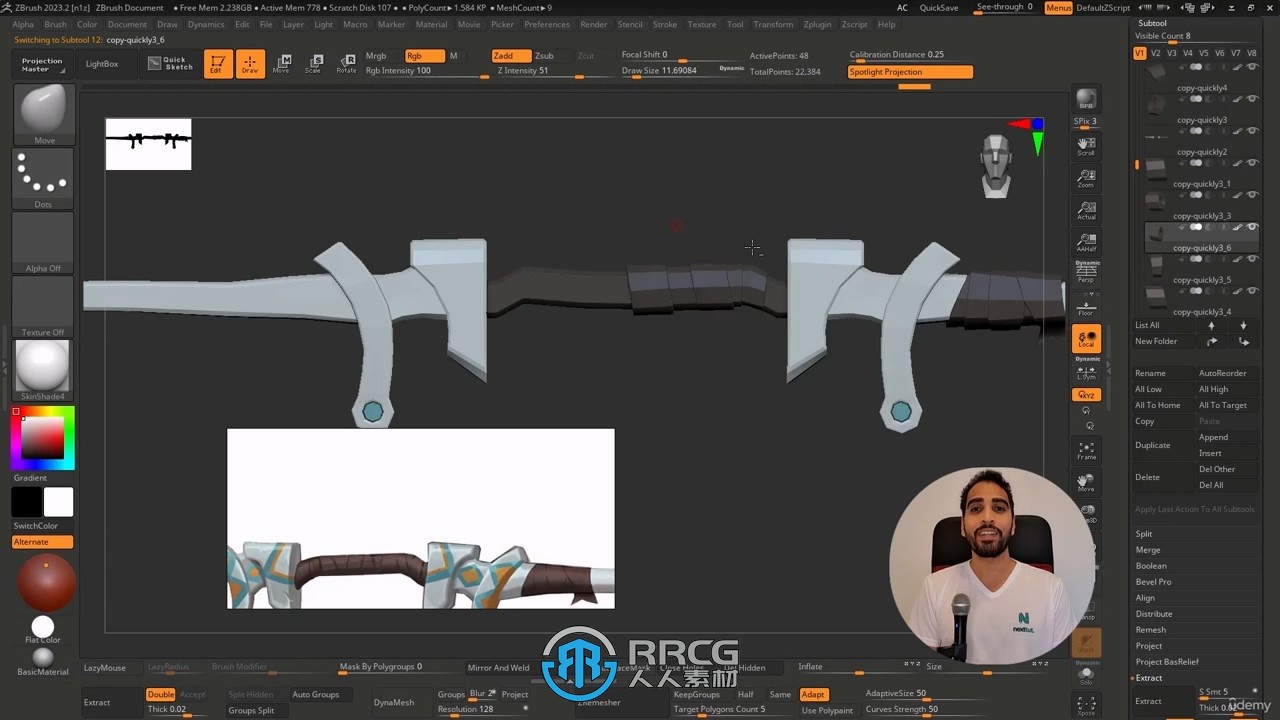Open the Texture Off selector

click(43, 307)
